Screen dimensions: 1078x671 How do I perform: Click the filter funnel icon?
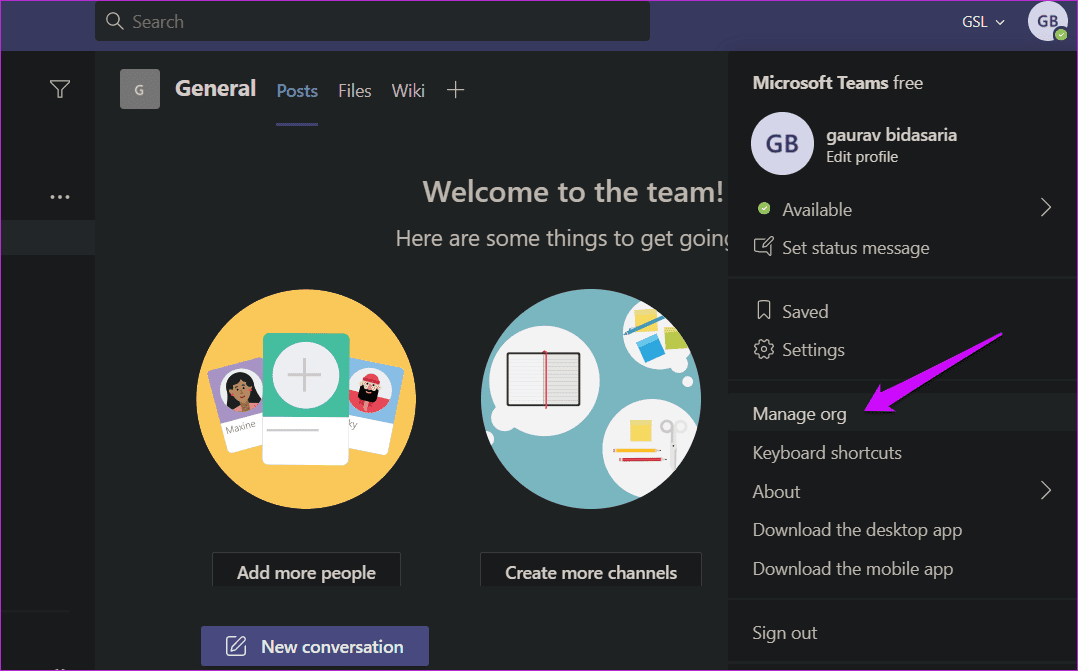[x=60, y=89]
